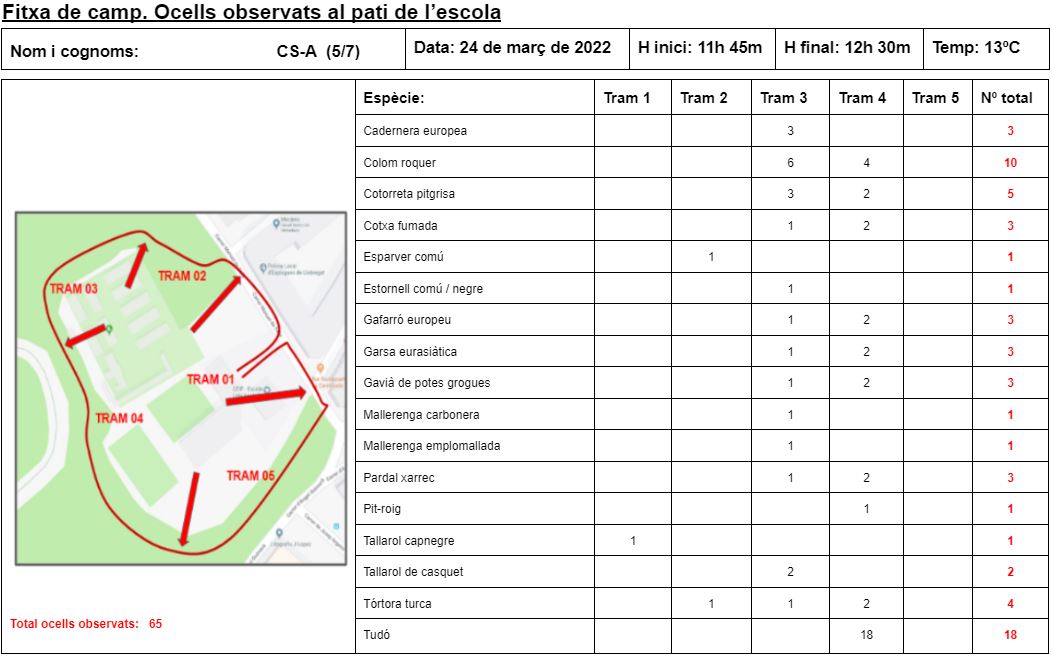Click the red arrow beside TRAM 05
The height and width of the screenshot is (656, 1052).
(188, 508)
